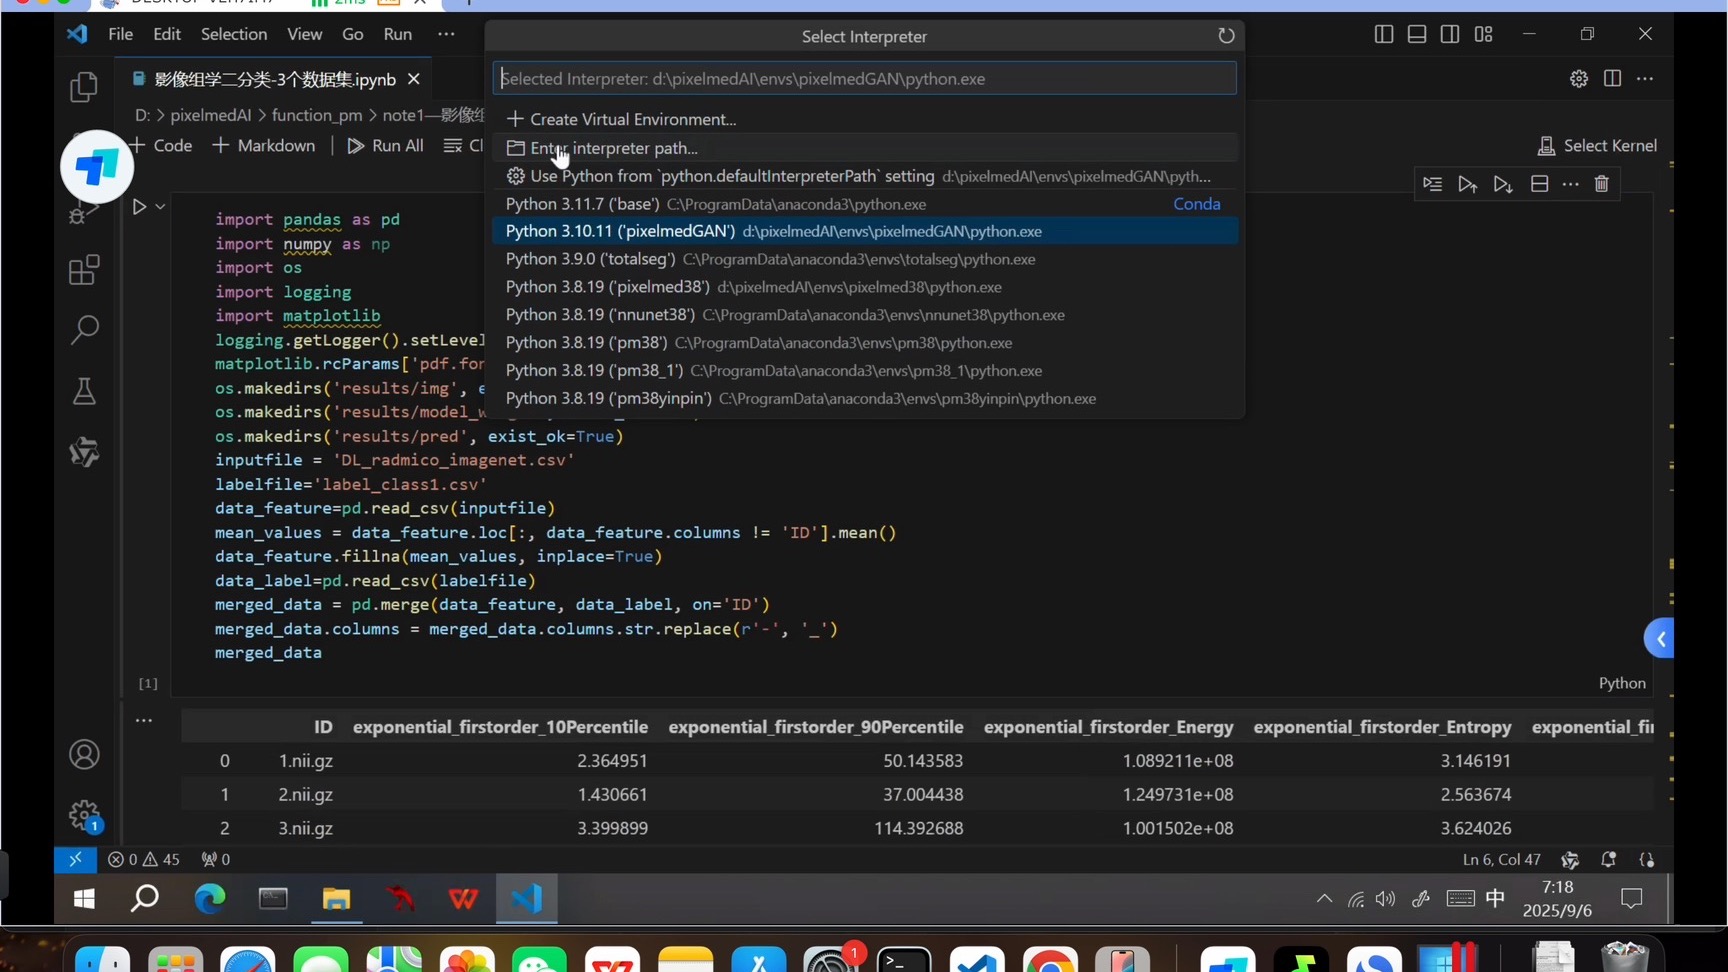Choose Enter interpreter path option

(x=865, y=148)
